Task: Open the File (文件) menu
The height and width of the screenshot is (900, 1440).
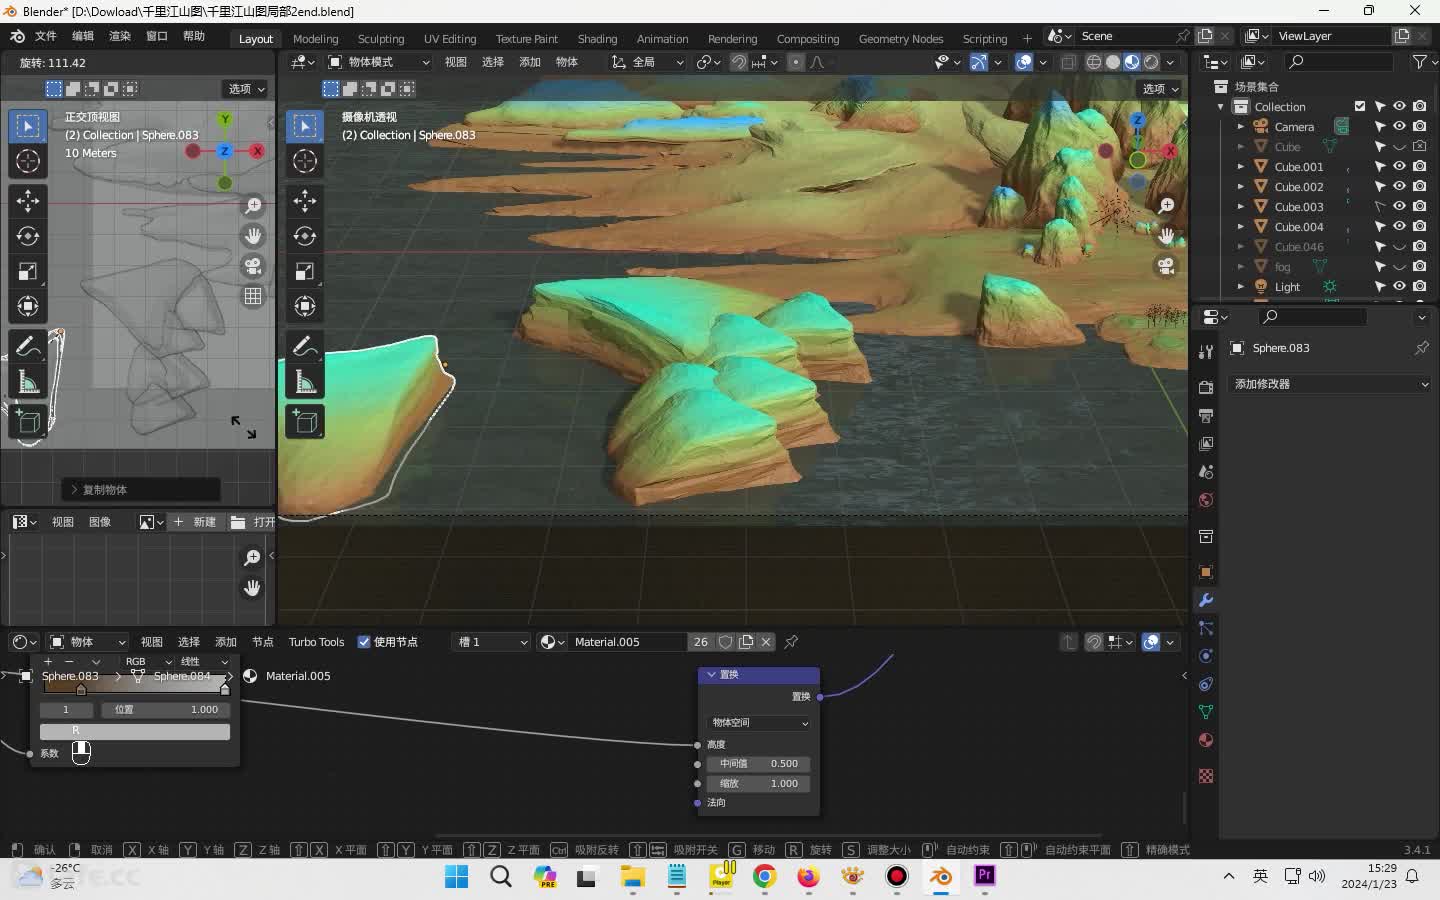Action: pyautogui.click(x=46, y=36)
